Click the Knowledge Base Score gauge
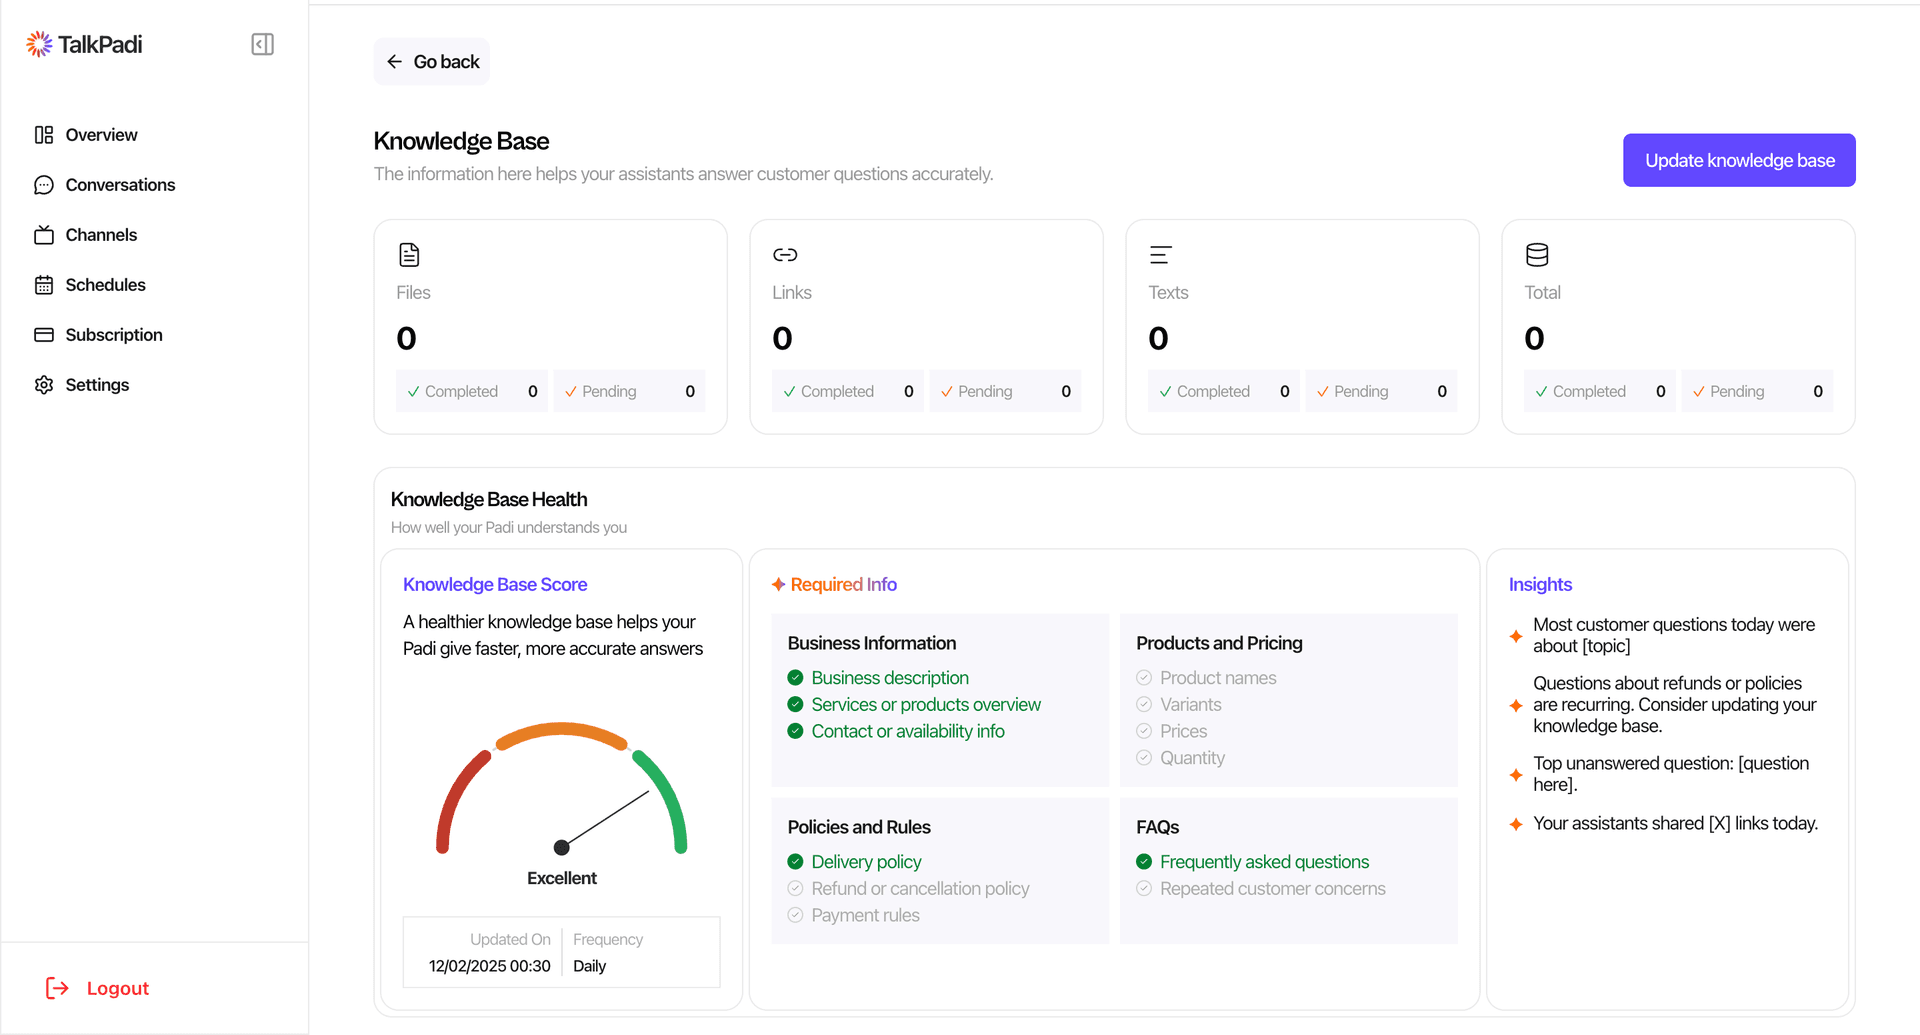 (561, 789)
